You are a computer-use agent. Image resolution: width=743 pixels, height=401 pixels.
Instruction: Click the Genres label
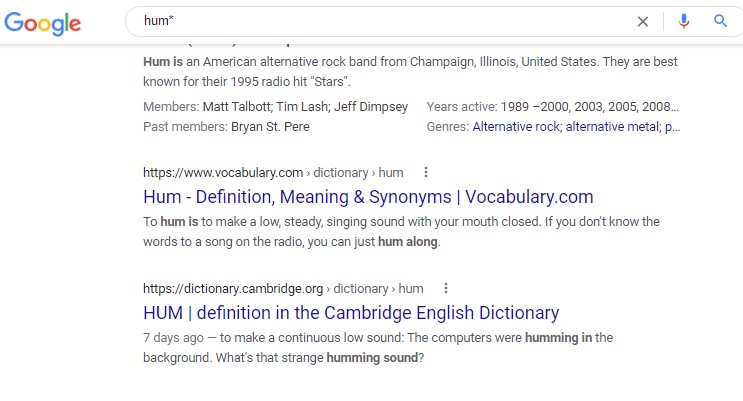[x=448, y=127]
